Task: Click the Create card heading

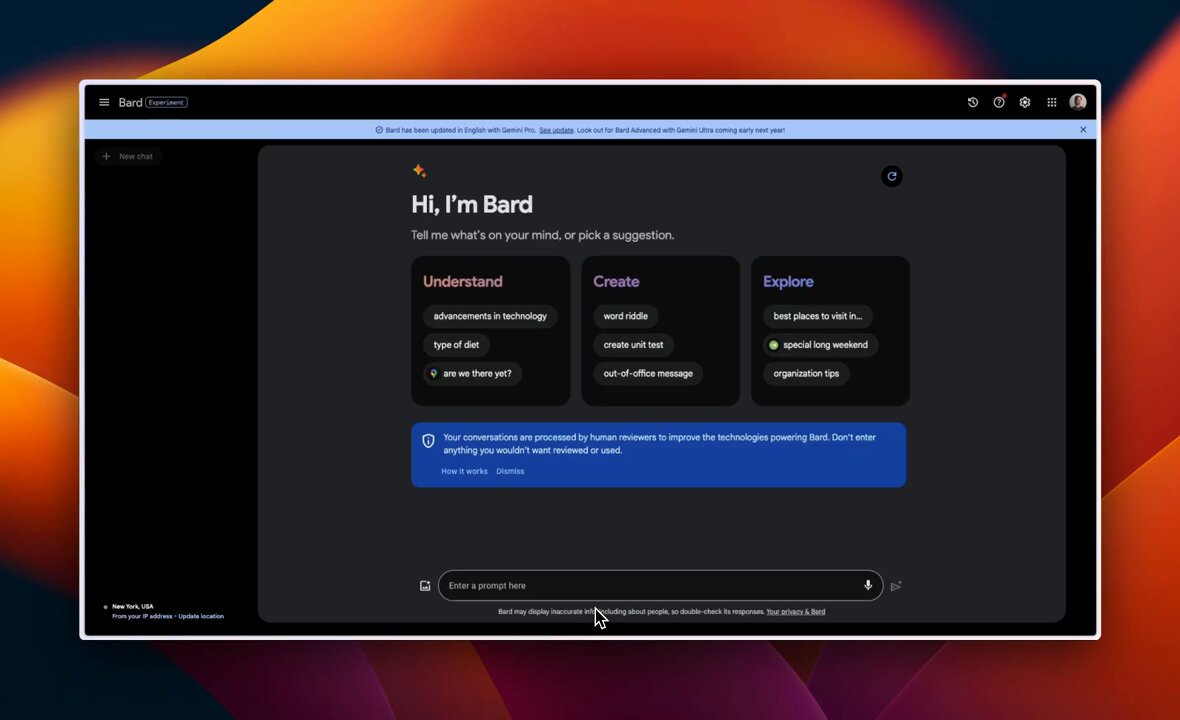Action: click(616, 281)
